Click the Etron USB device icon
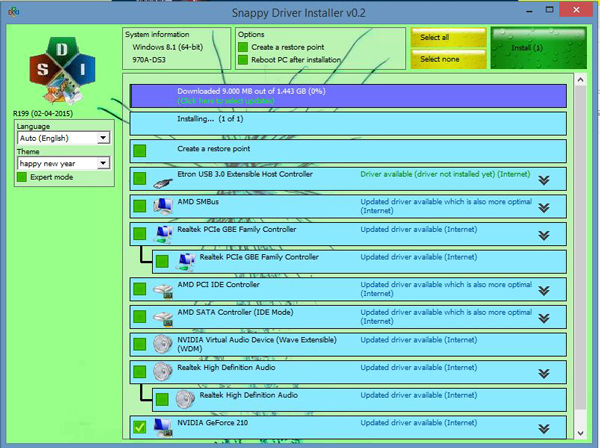 click(x=163, y=182)
